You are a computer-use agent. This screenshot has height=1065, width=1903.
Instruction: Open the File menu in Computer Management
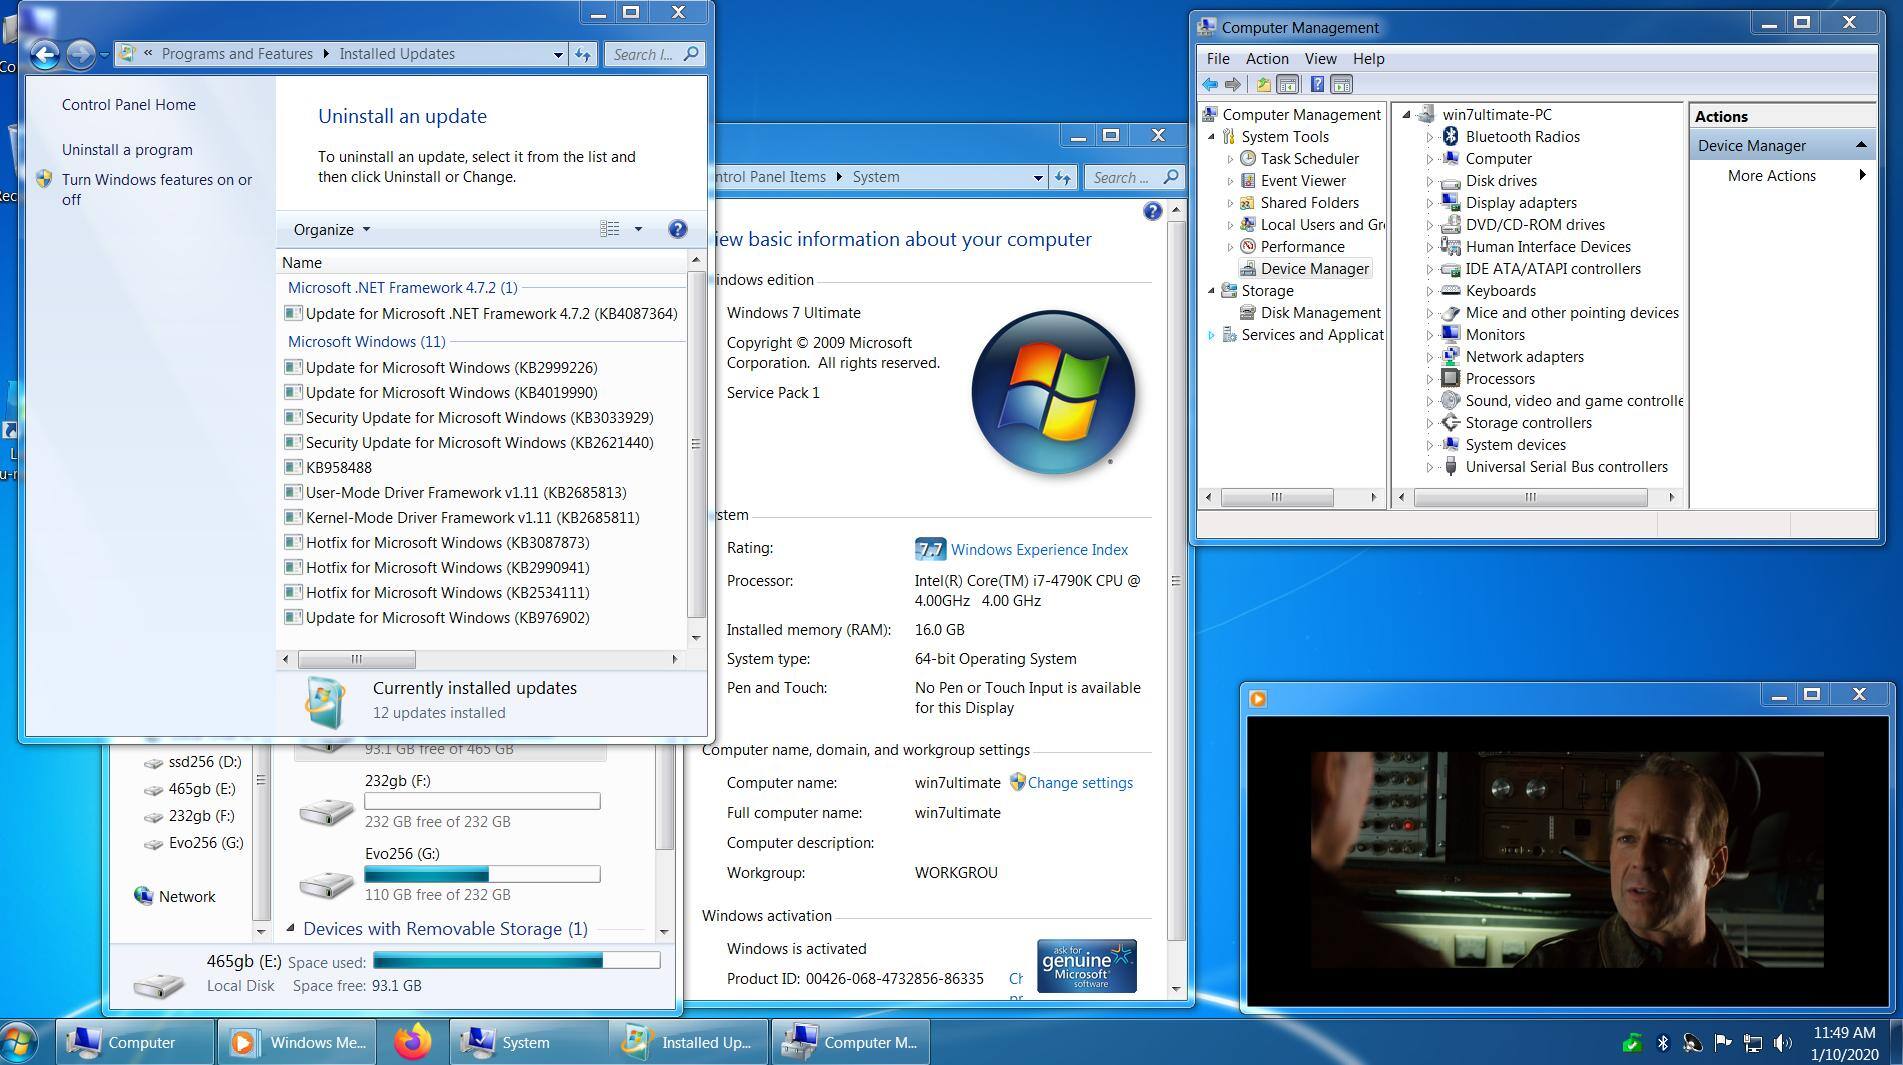(x=1217, y=59)
